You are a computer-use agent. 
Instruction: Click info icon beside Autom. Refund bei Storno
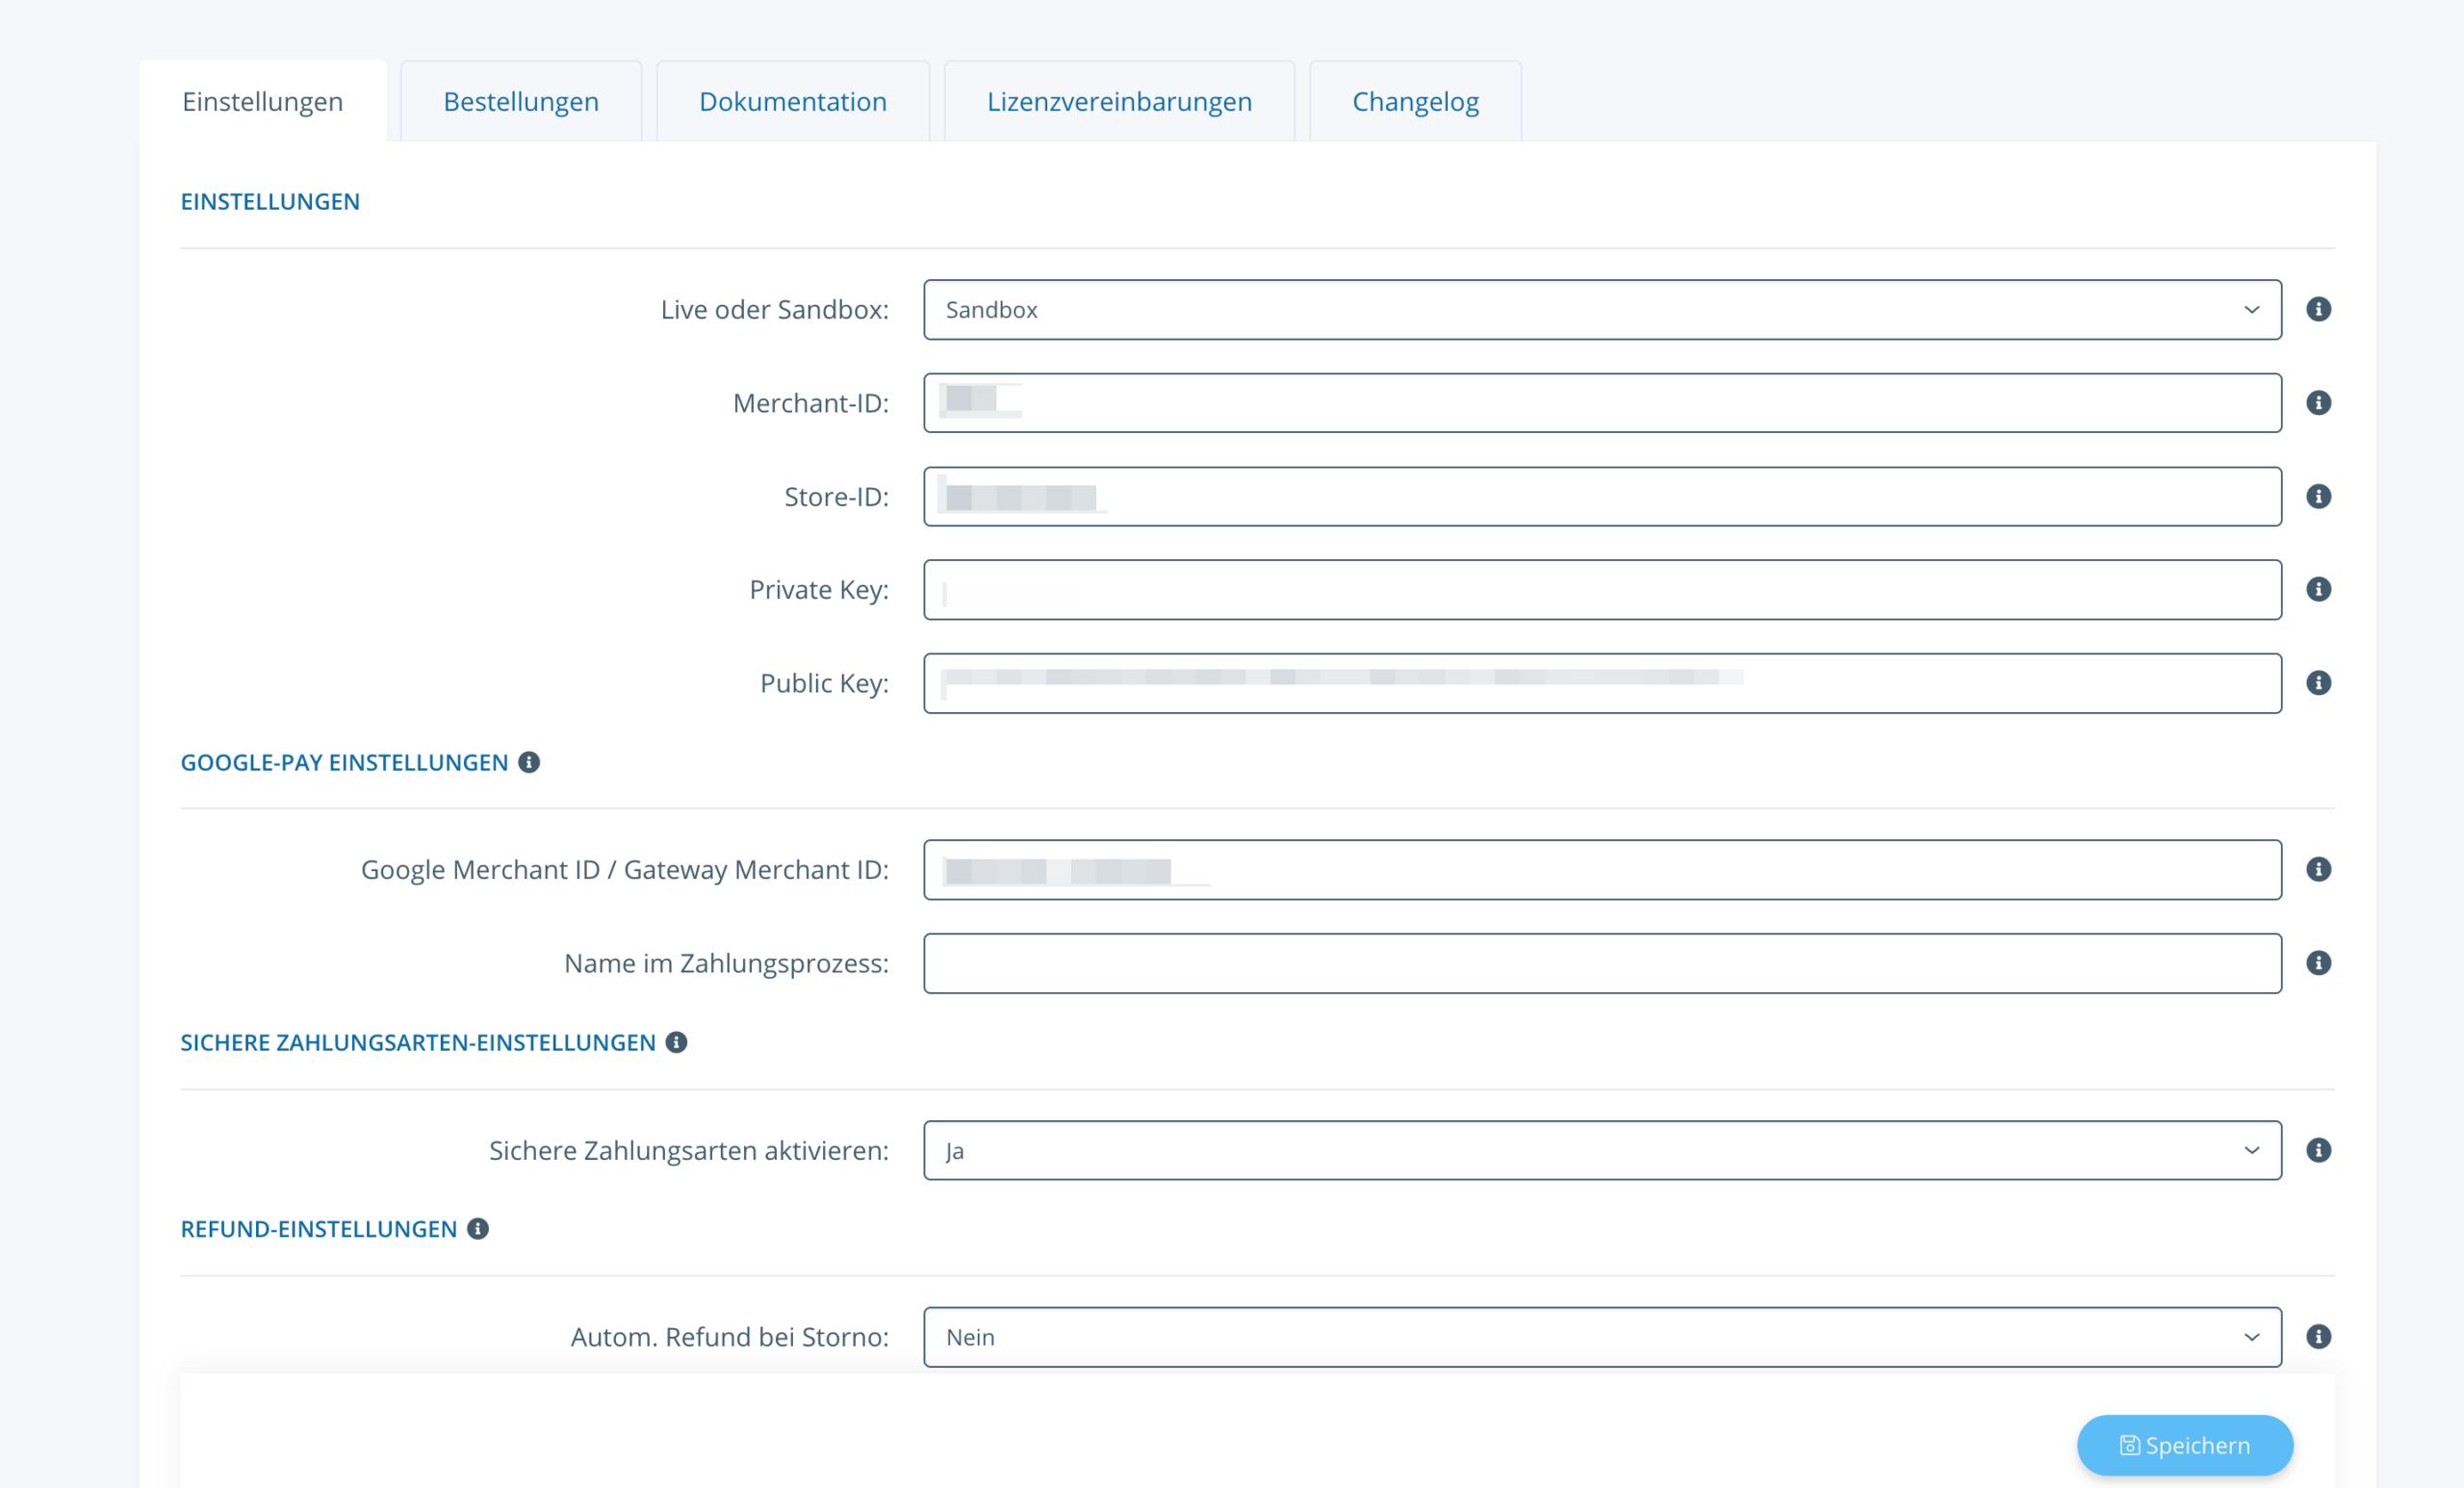click(x=2318, y=1337)
